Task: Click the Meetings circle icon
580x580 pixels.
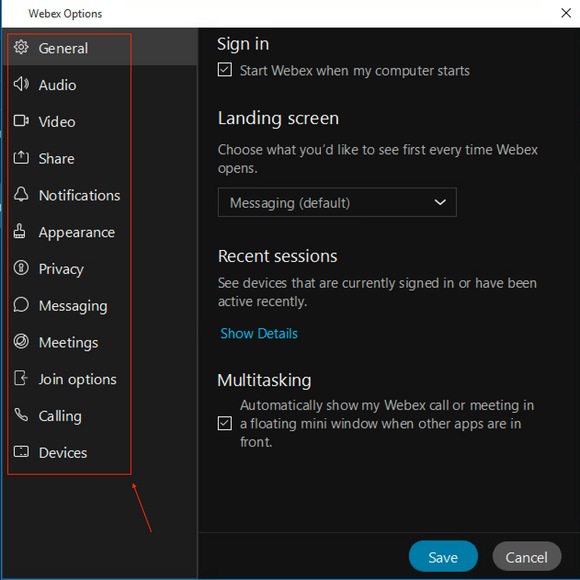Action: (21, 341)
